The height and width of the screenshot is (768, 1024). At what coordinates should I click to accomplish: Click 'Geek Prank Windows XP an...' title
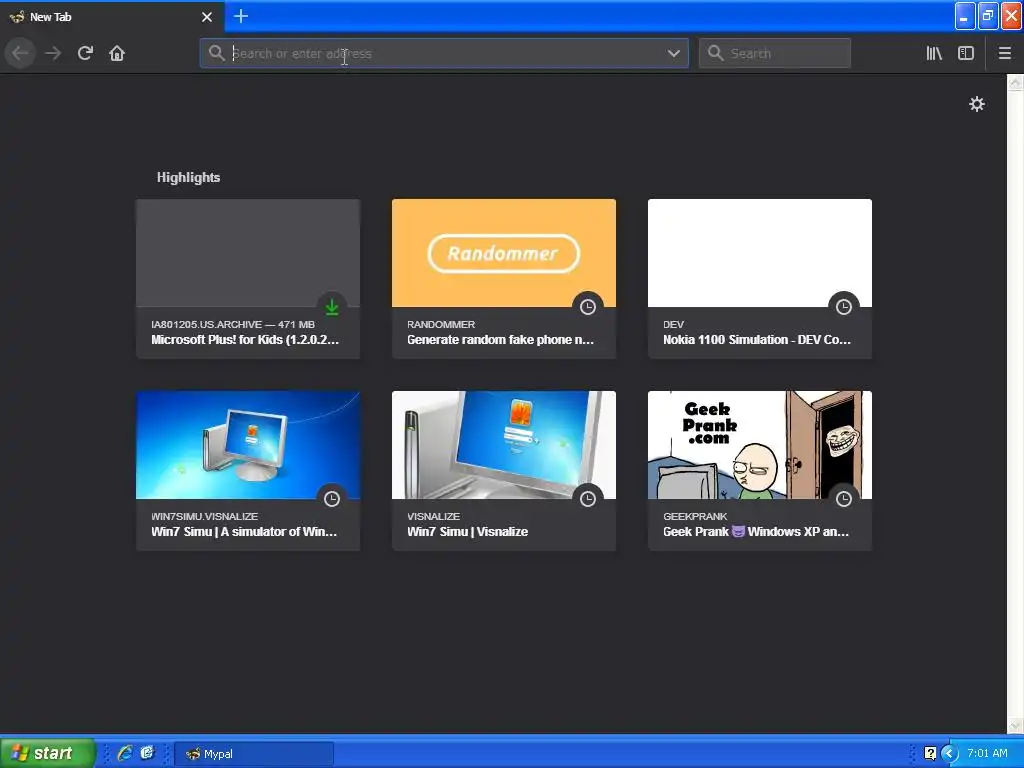click(756, 532)
